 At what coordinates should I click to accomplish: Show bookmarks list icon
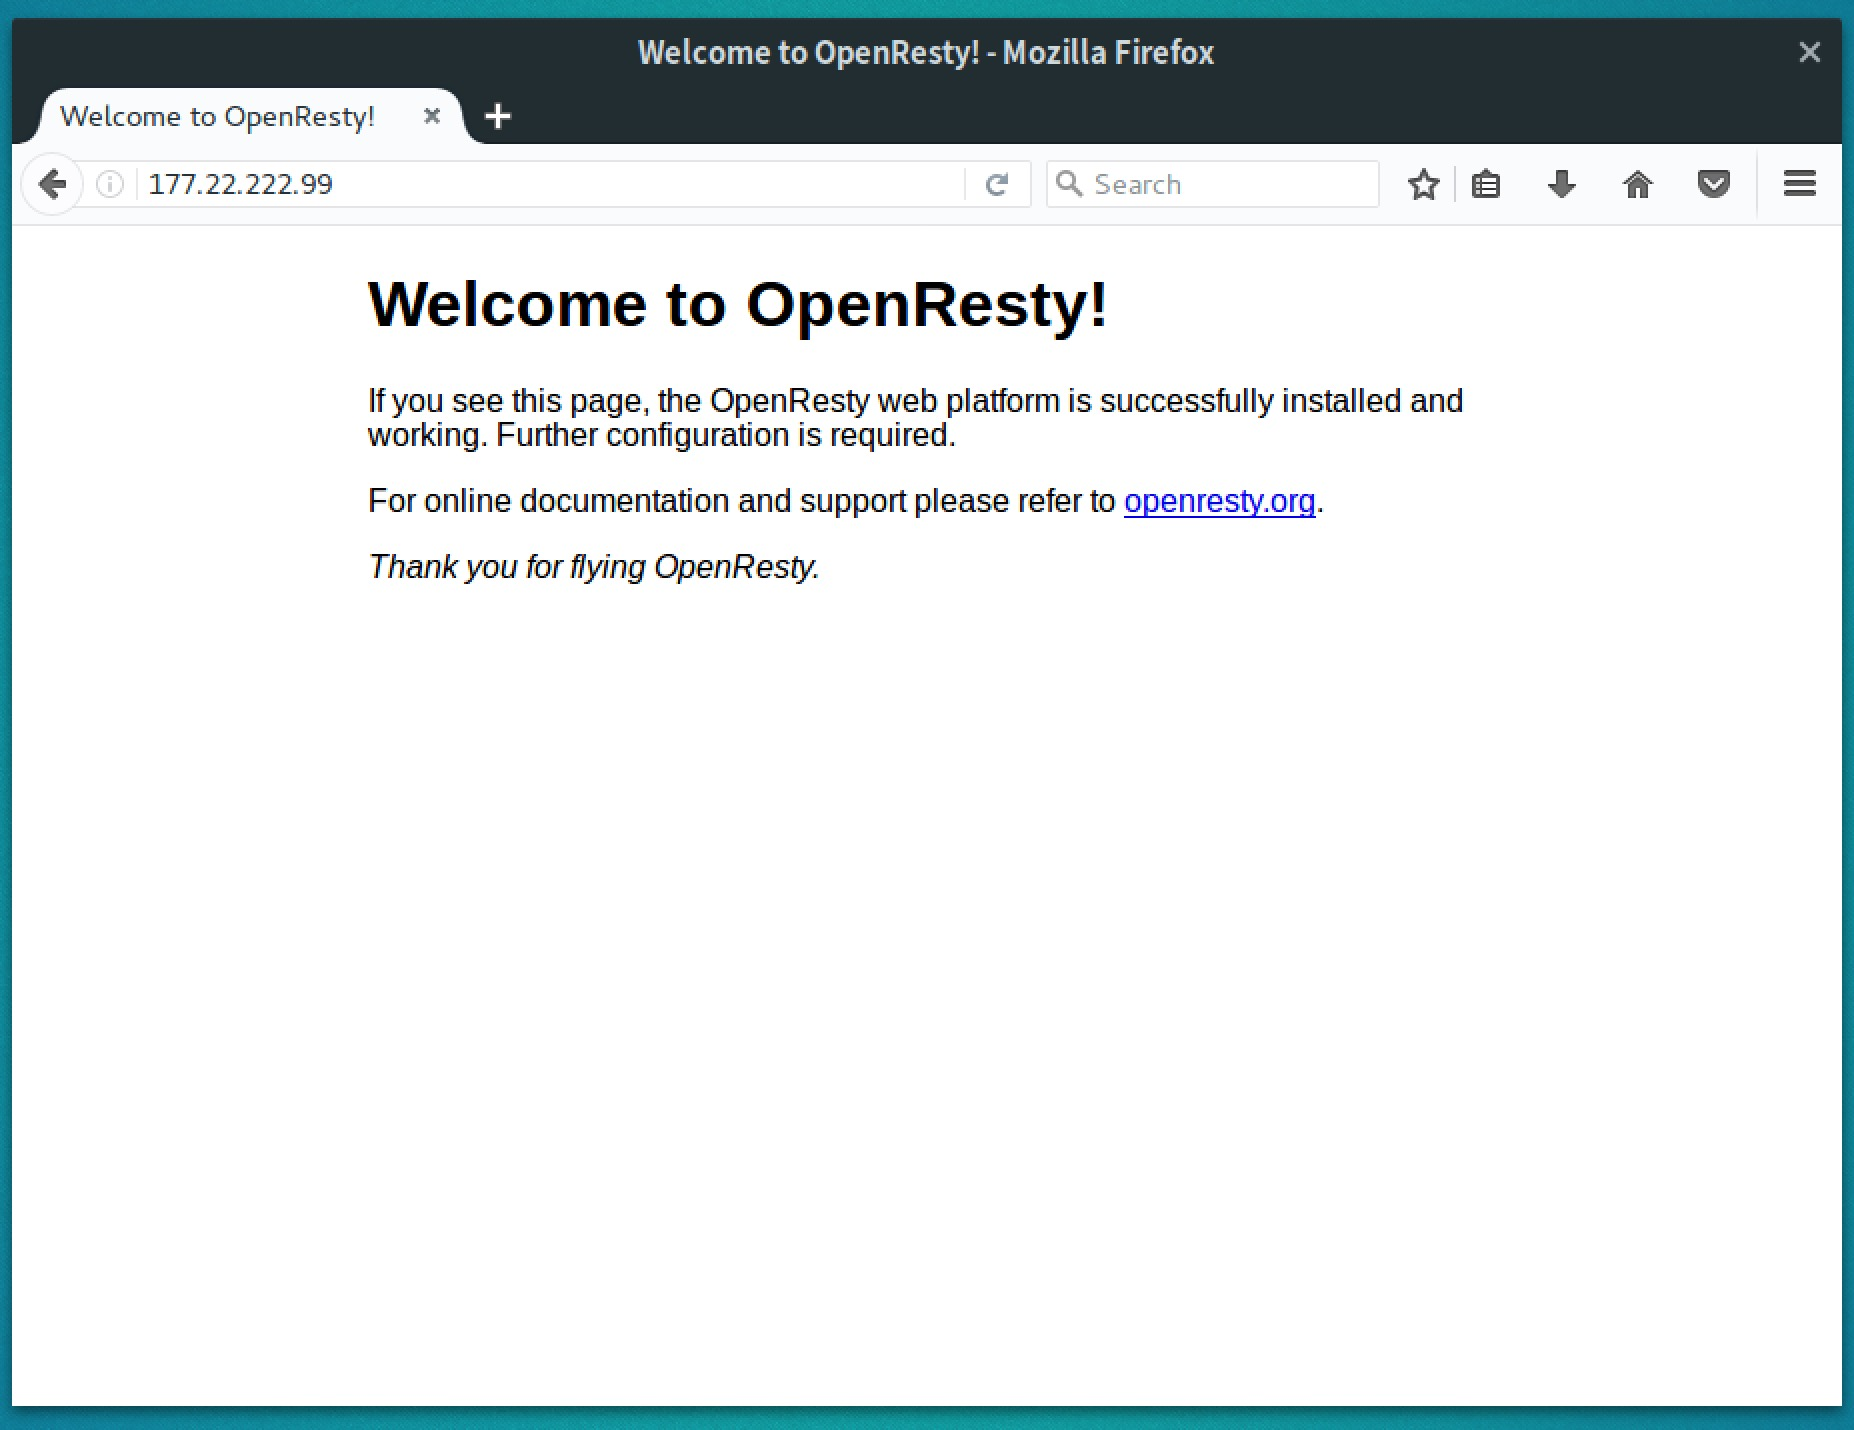(x=1486, y=184)
